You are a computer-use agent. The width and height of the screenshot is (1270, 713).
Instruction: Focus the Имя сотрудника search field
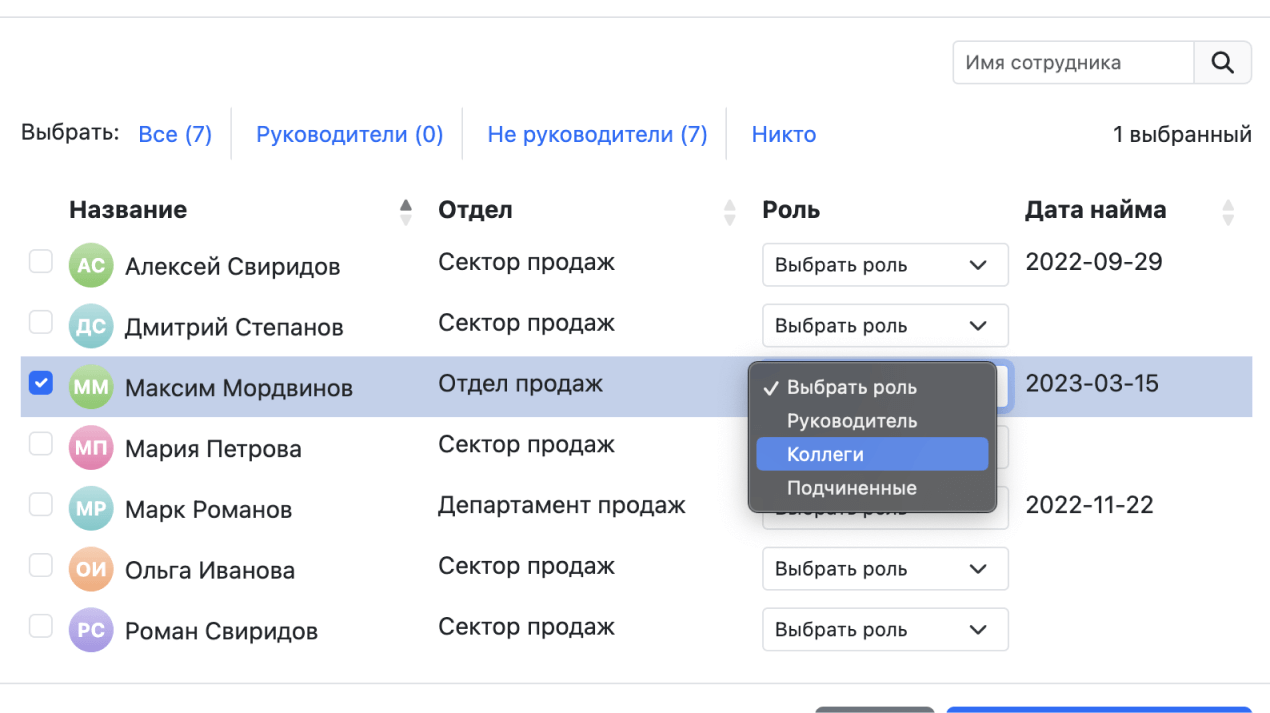point(1073,62)
